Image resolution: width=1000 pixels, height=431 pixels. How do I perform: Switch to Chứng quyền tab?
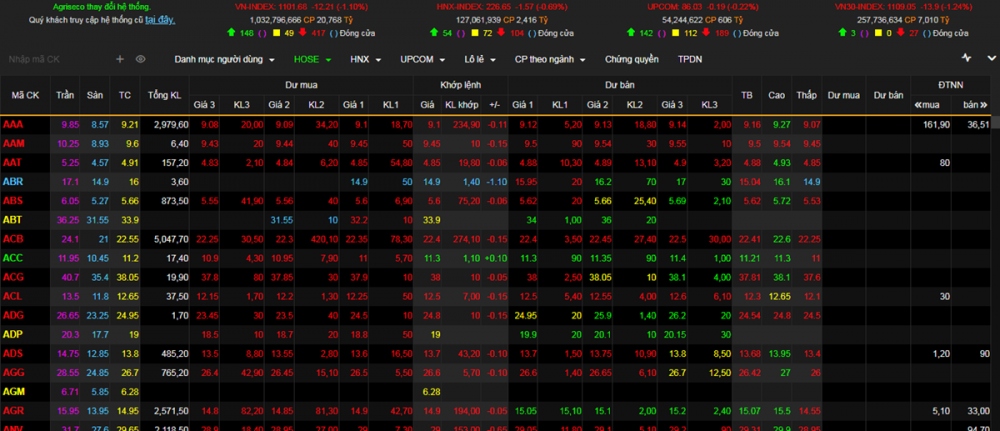(631, 59)
